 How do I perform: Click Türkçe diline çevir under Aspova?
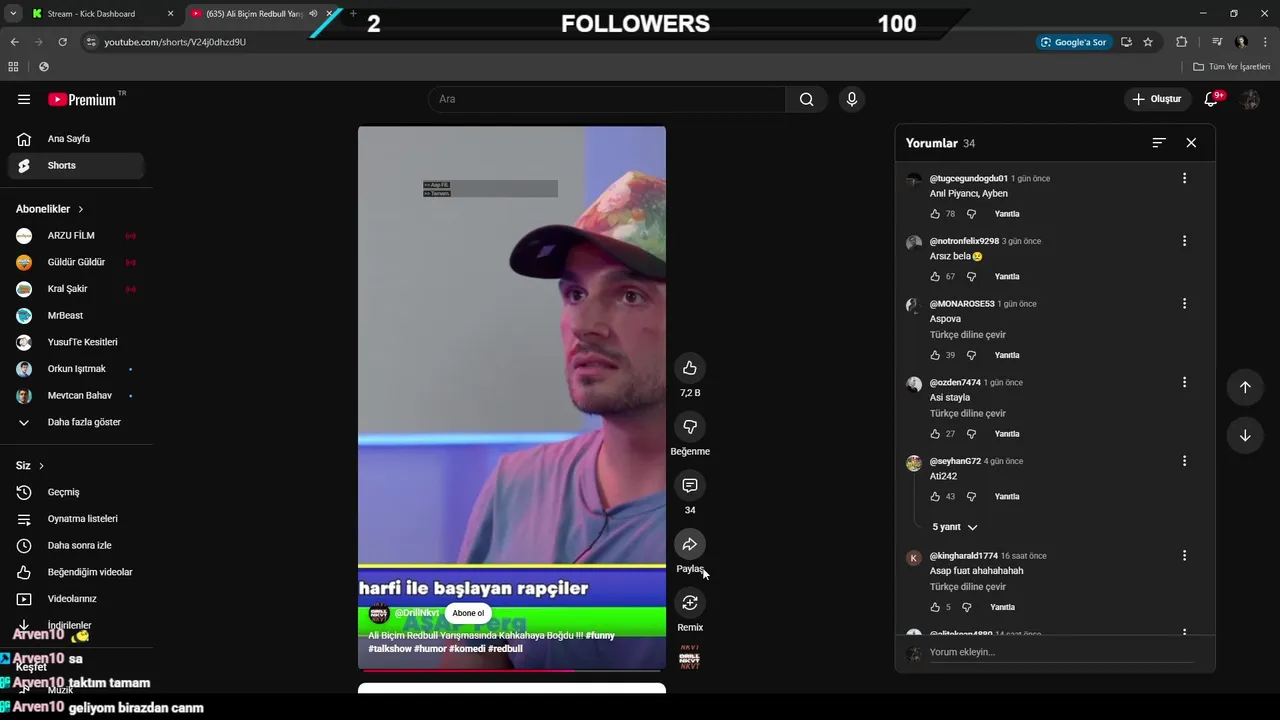(x=968, y=335)
